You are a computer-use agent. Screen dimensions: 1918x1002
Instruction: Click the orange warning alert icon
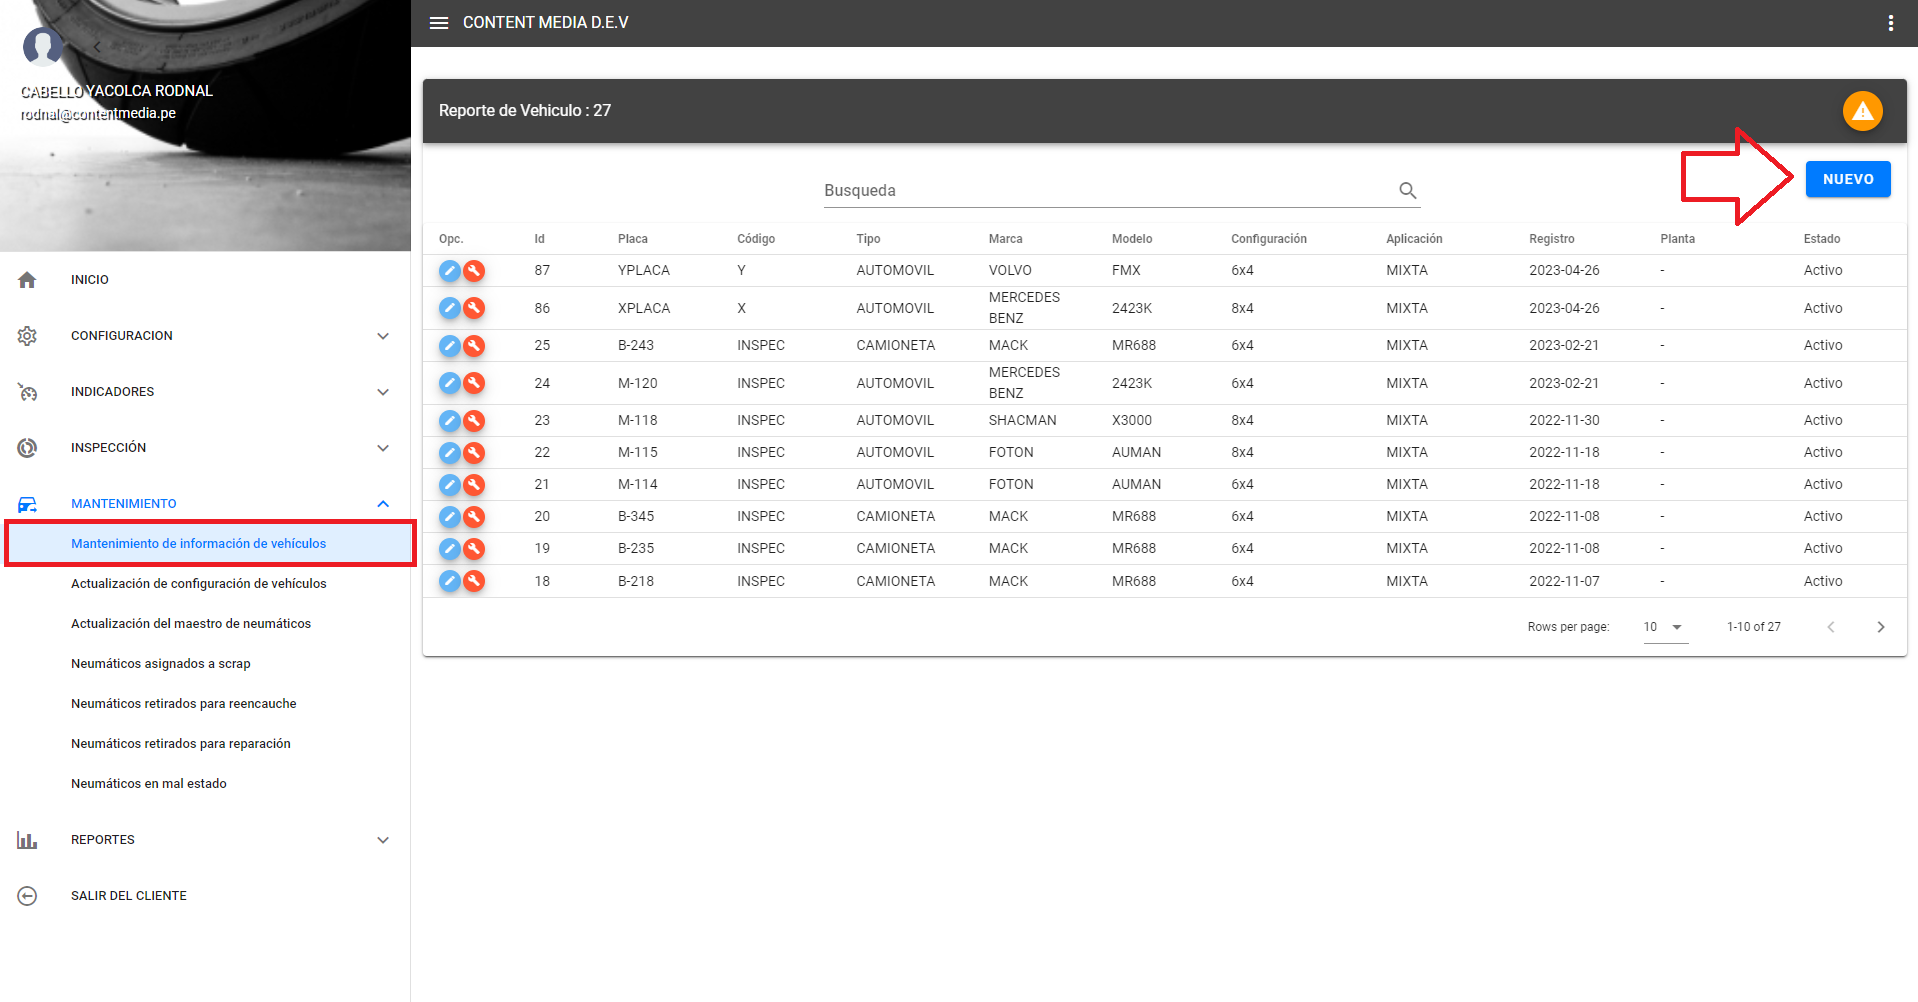[1862, 111]
